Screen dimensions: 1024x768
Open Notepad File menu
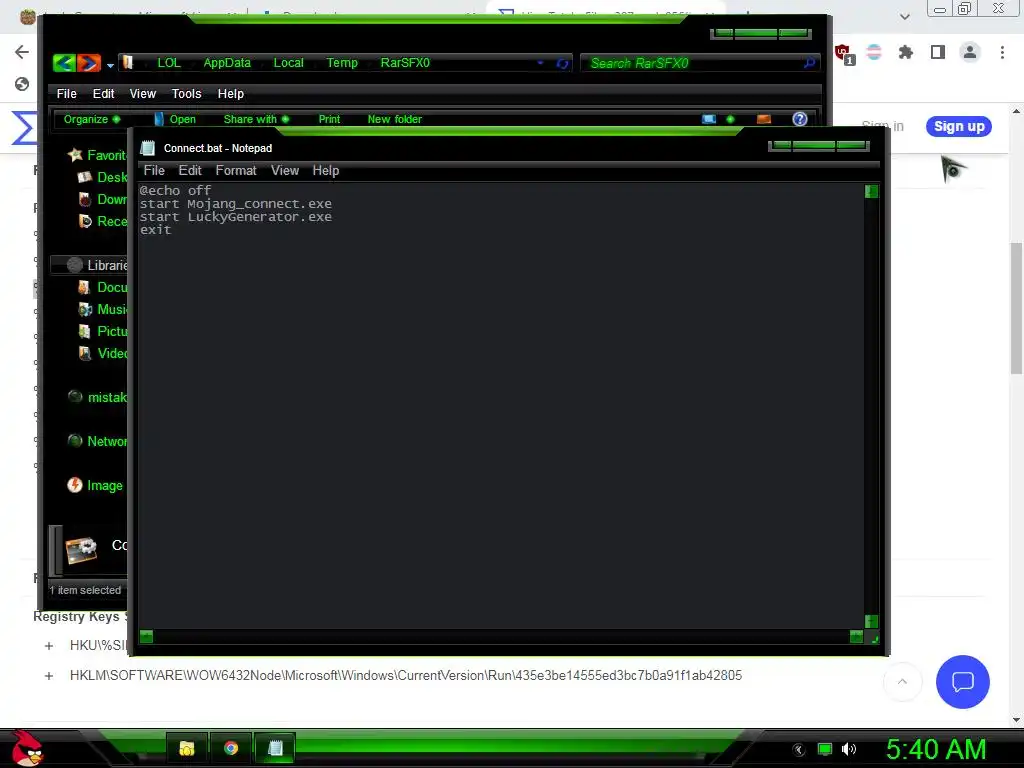pyautogui.click(x=154, y=170)
